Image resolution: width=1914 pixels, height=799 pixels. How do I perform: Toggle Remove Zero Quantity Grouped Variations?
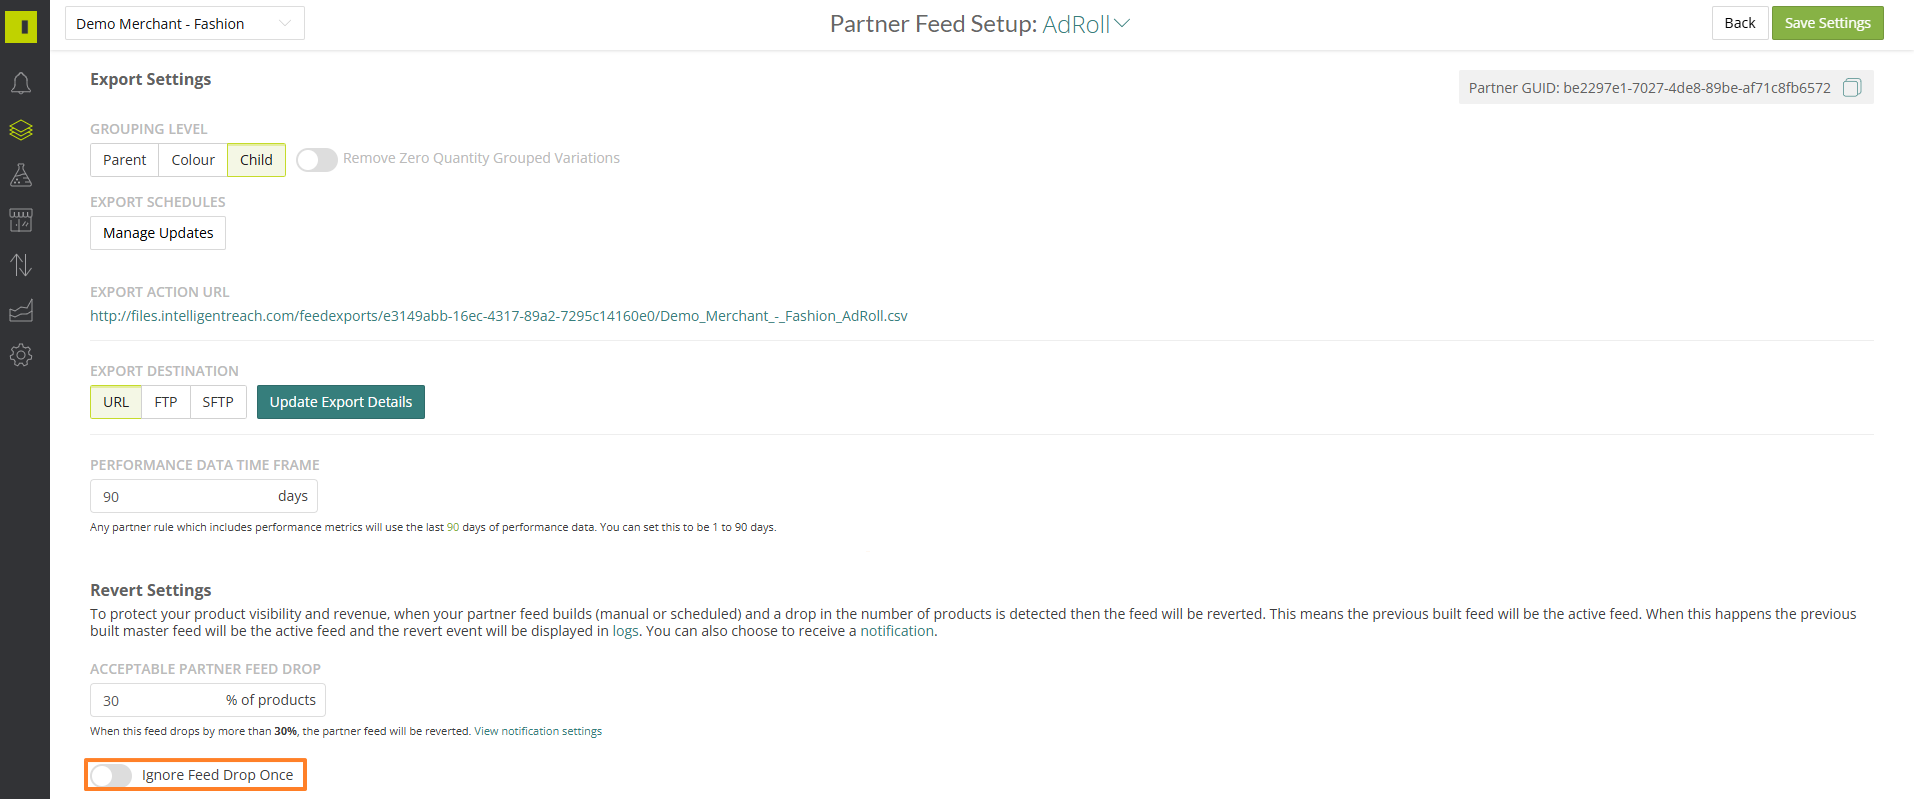[316, 160]
